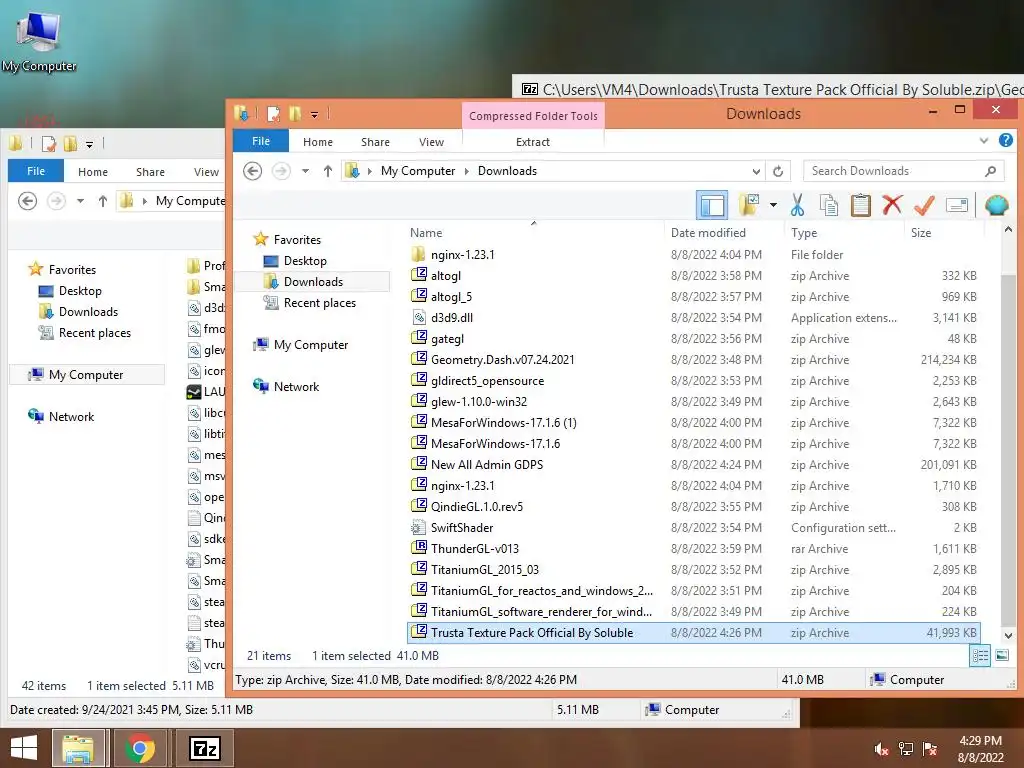
Task: Click My Computer breadcrumb in Downloads address bar
Action: pos(418,171)
